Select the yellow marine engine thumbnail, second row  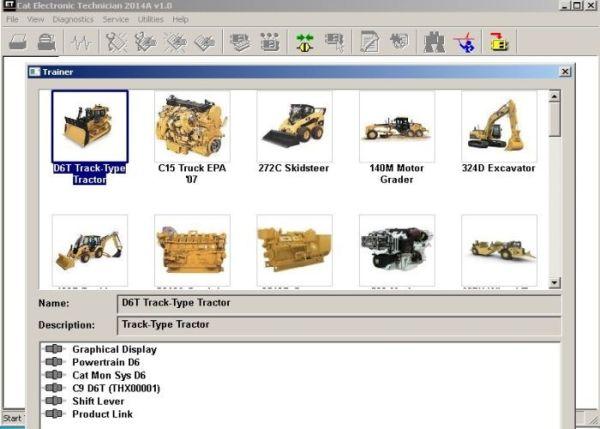(x=192, y=250)
